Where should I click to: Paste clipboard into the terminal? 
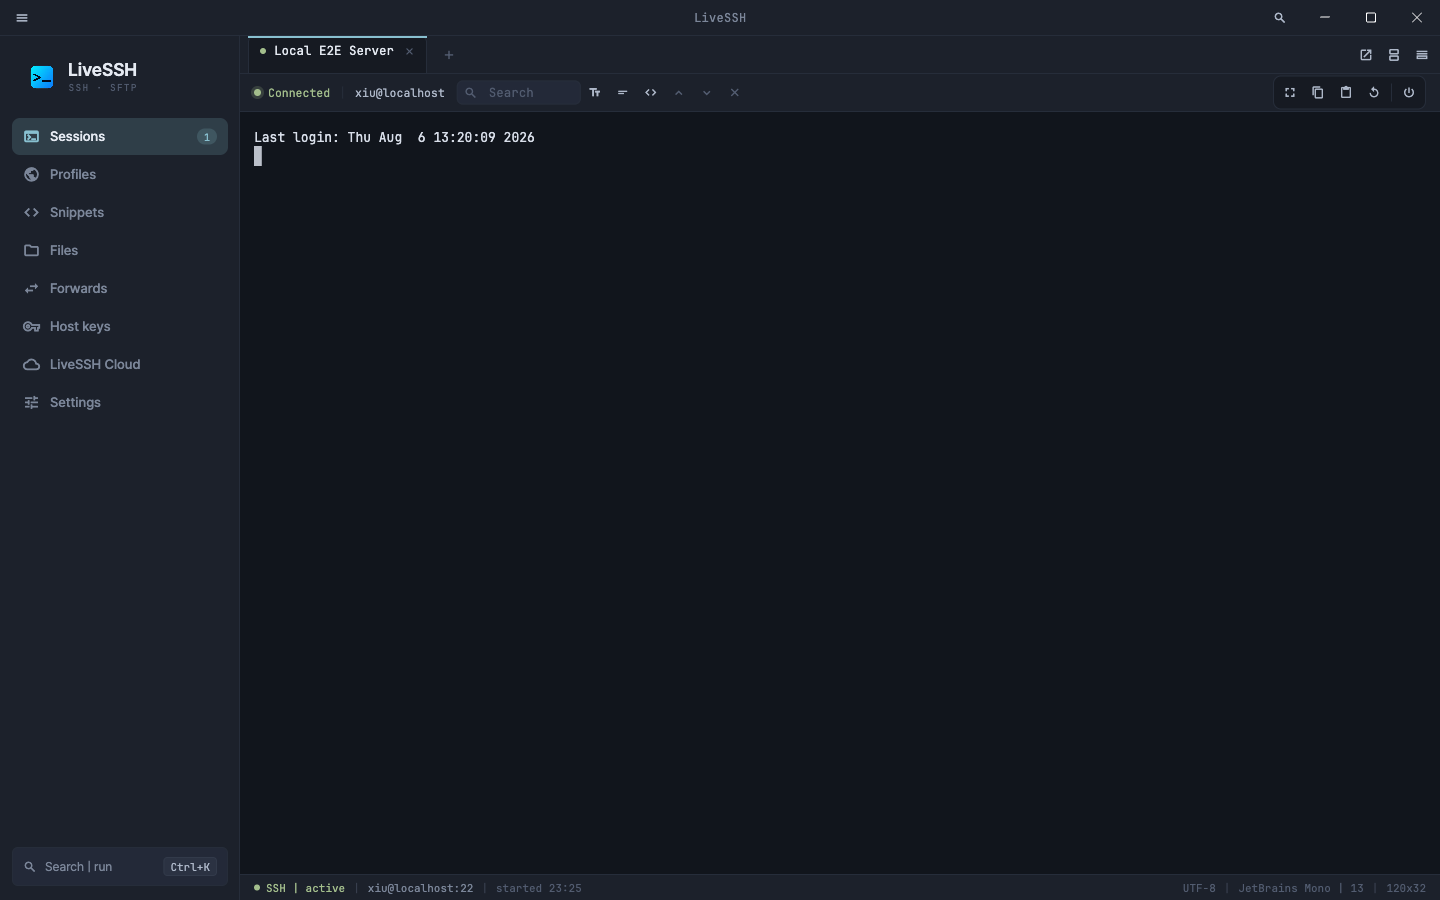1346,93
